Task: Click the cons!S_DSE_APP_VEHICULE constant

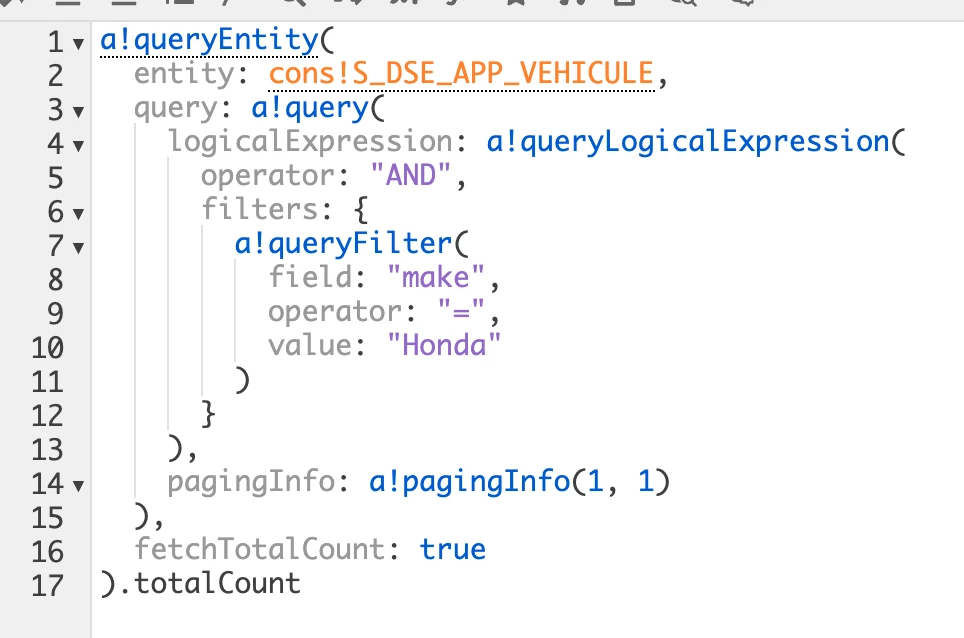Action: click(x=461, y=74)
